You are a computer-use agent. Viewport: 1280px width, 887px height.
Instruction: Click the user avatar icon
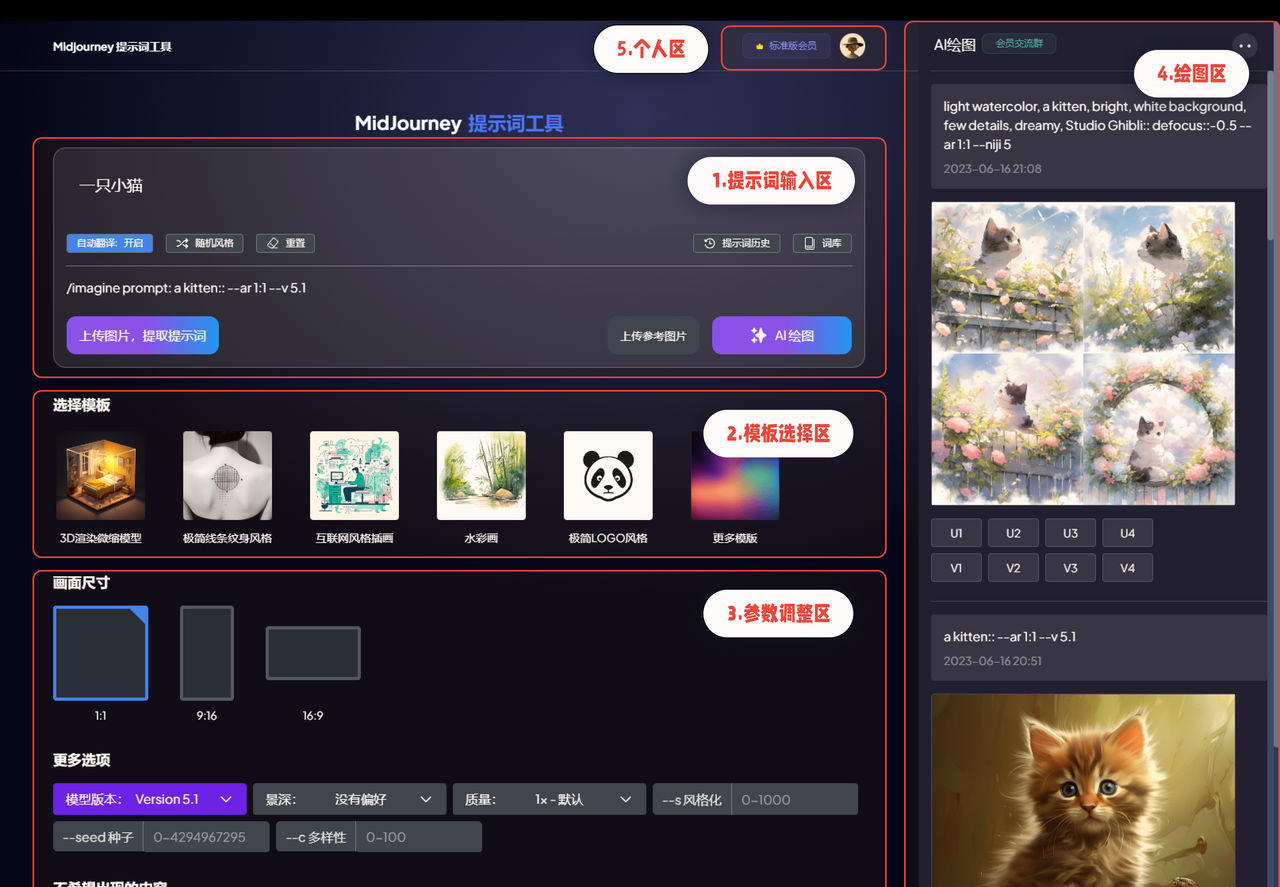coord(852,46)
